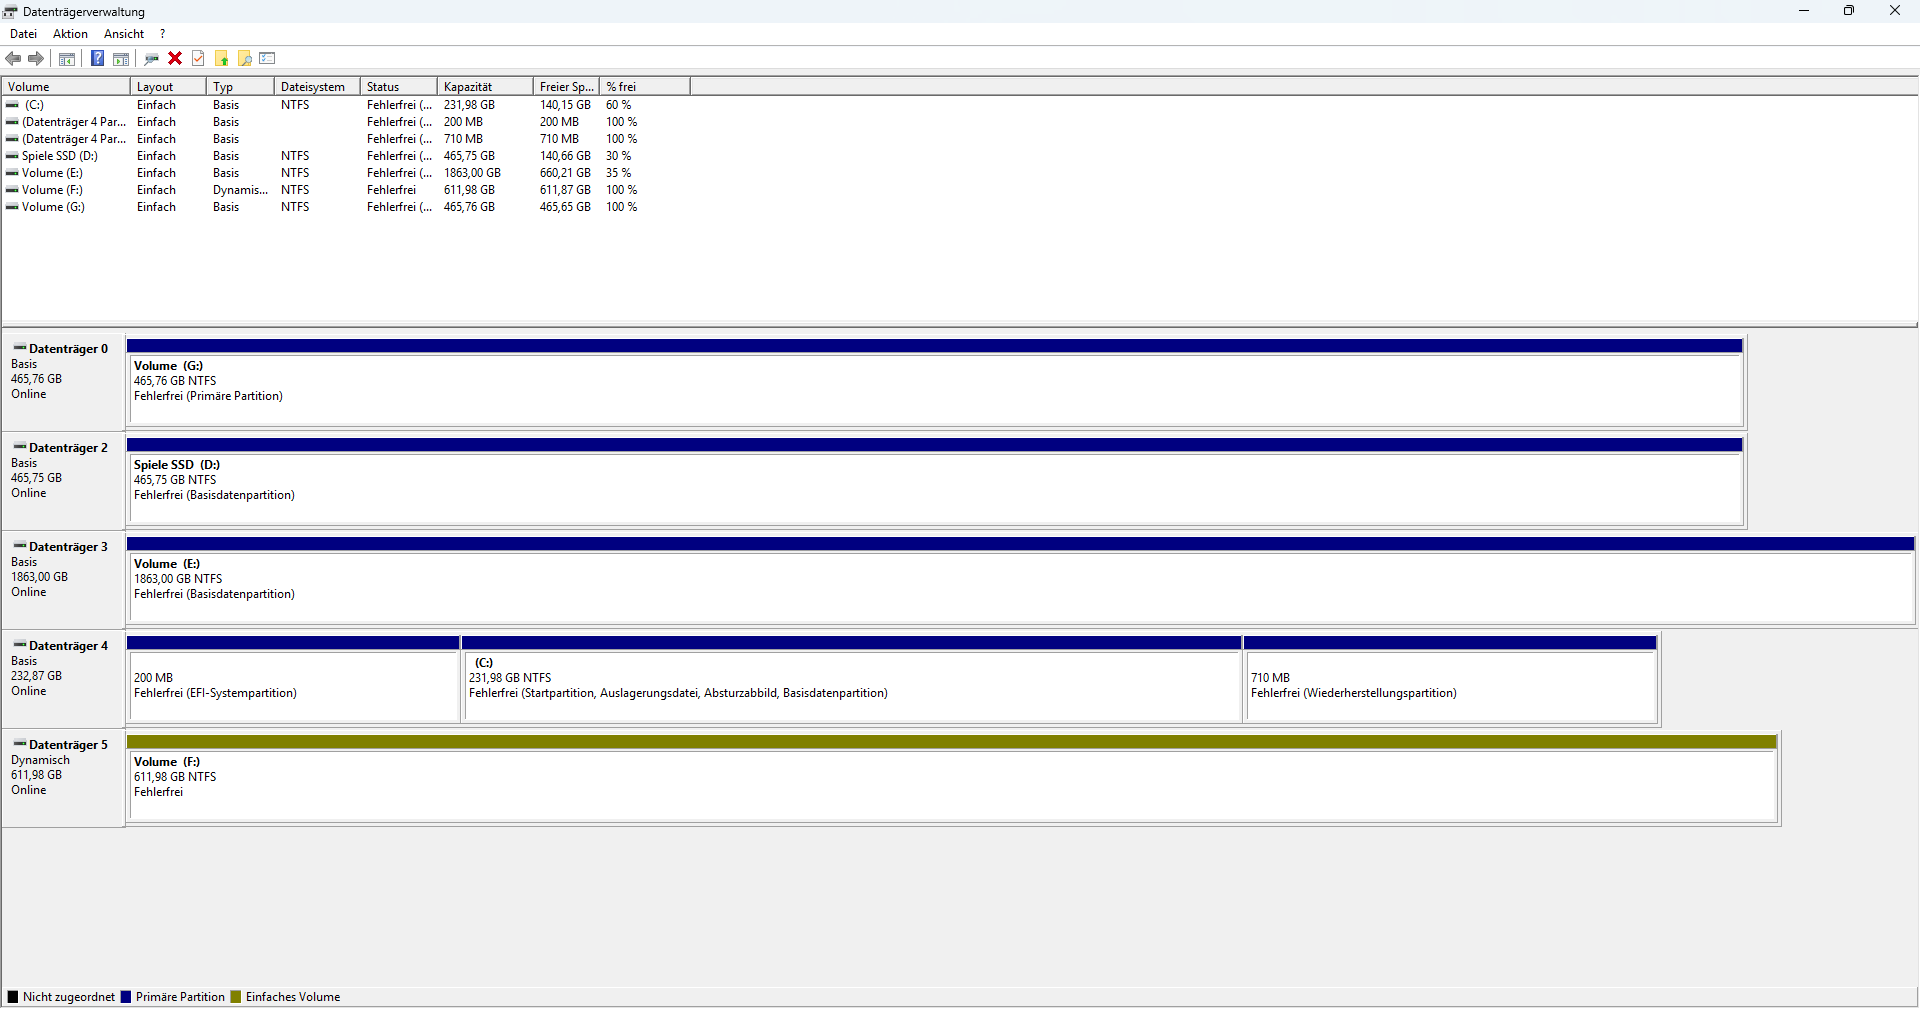
Task: Open the Datei menu
Action: (x=23, y=33)
